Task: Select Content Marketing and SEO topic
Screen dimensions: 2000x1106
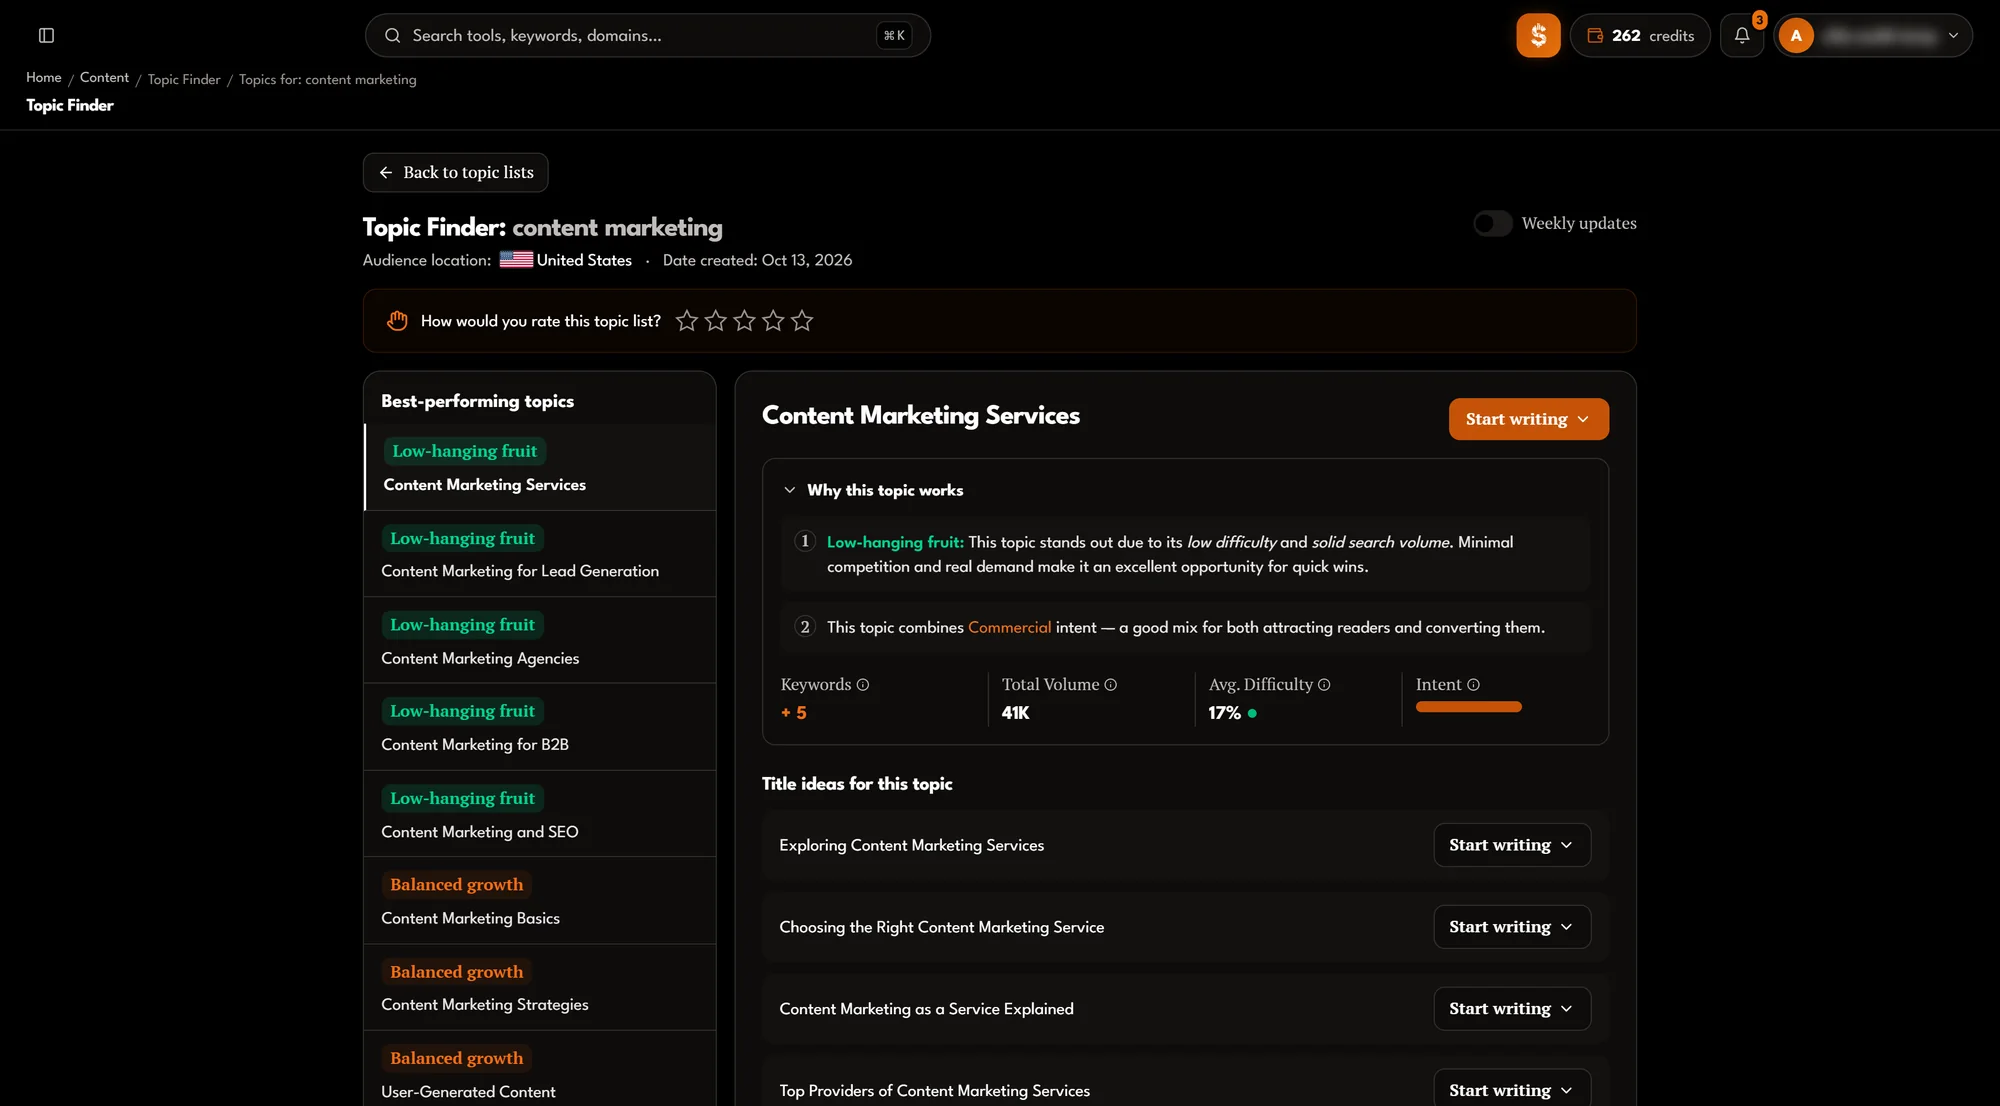Action: 540,814
